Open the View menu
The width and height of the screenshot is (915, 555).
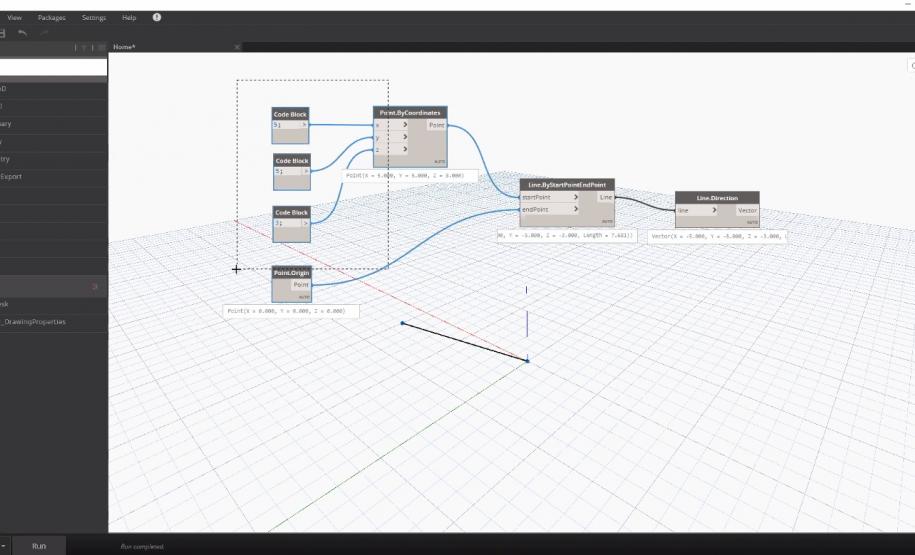pos(15,18)
